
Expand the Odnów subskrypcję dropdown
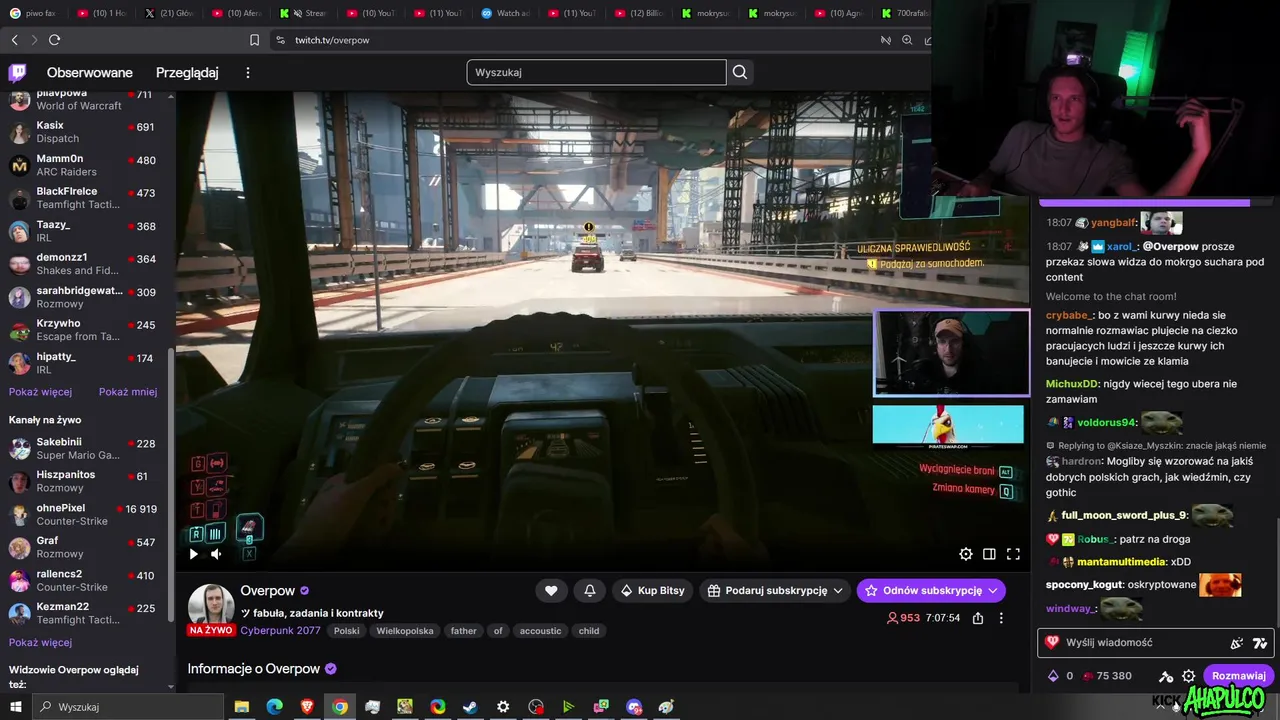pyautogui.click(x=931, y=590)
